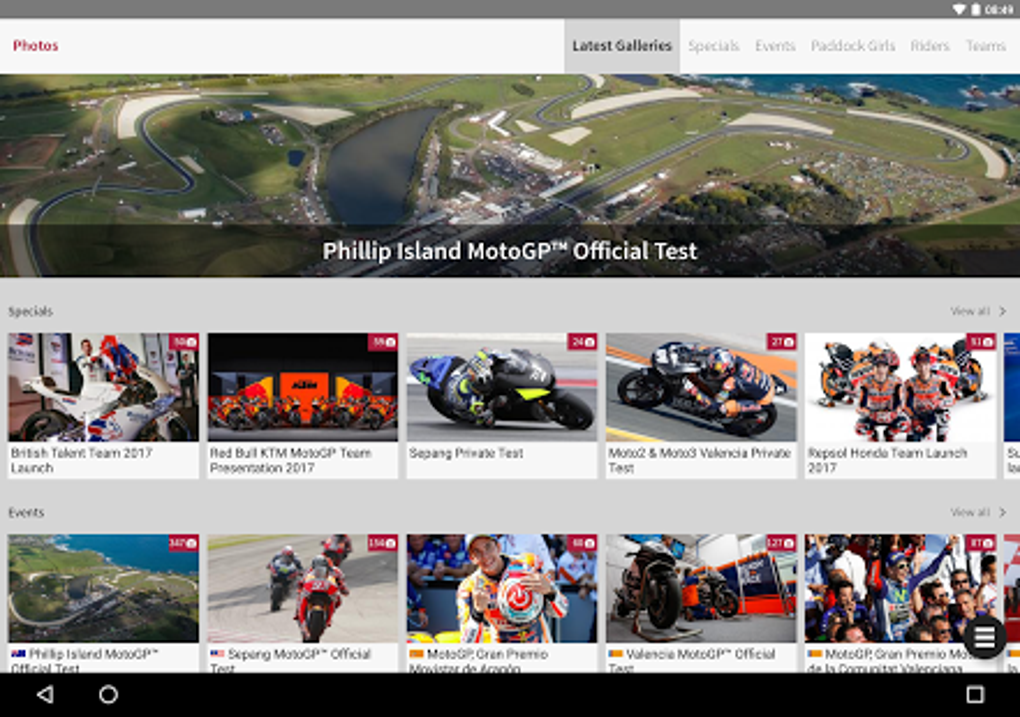Click 'Sepang Private Test' caption text
Image resolution: width=1020 pixels, height=717 pixels.
[466, 453]
